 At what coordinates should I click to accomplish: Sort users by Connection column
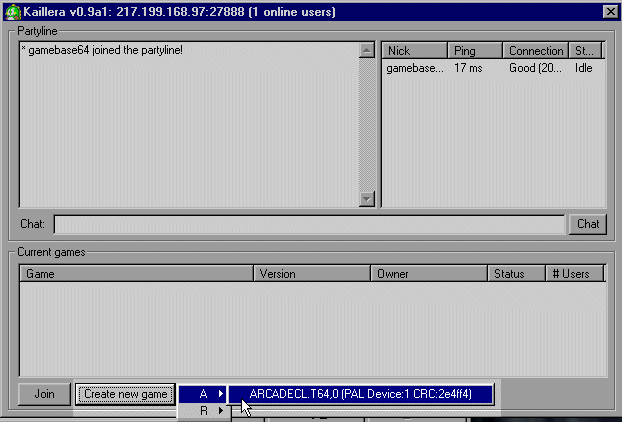(x=536, y=51)
